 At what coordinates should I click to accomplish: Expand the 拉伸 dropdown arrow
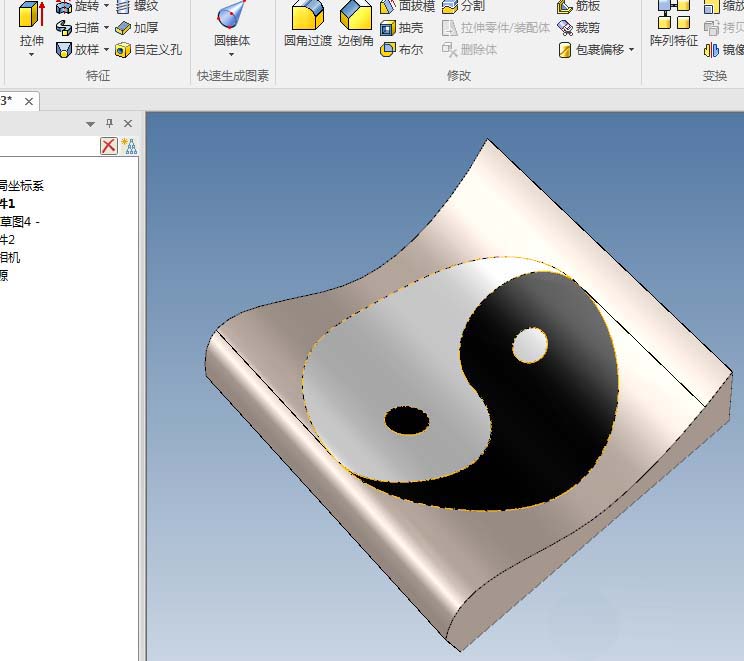[x=31, y=55]
